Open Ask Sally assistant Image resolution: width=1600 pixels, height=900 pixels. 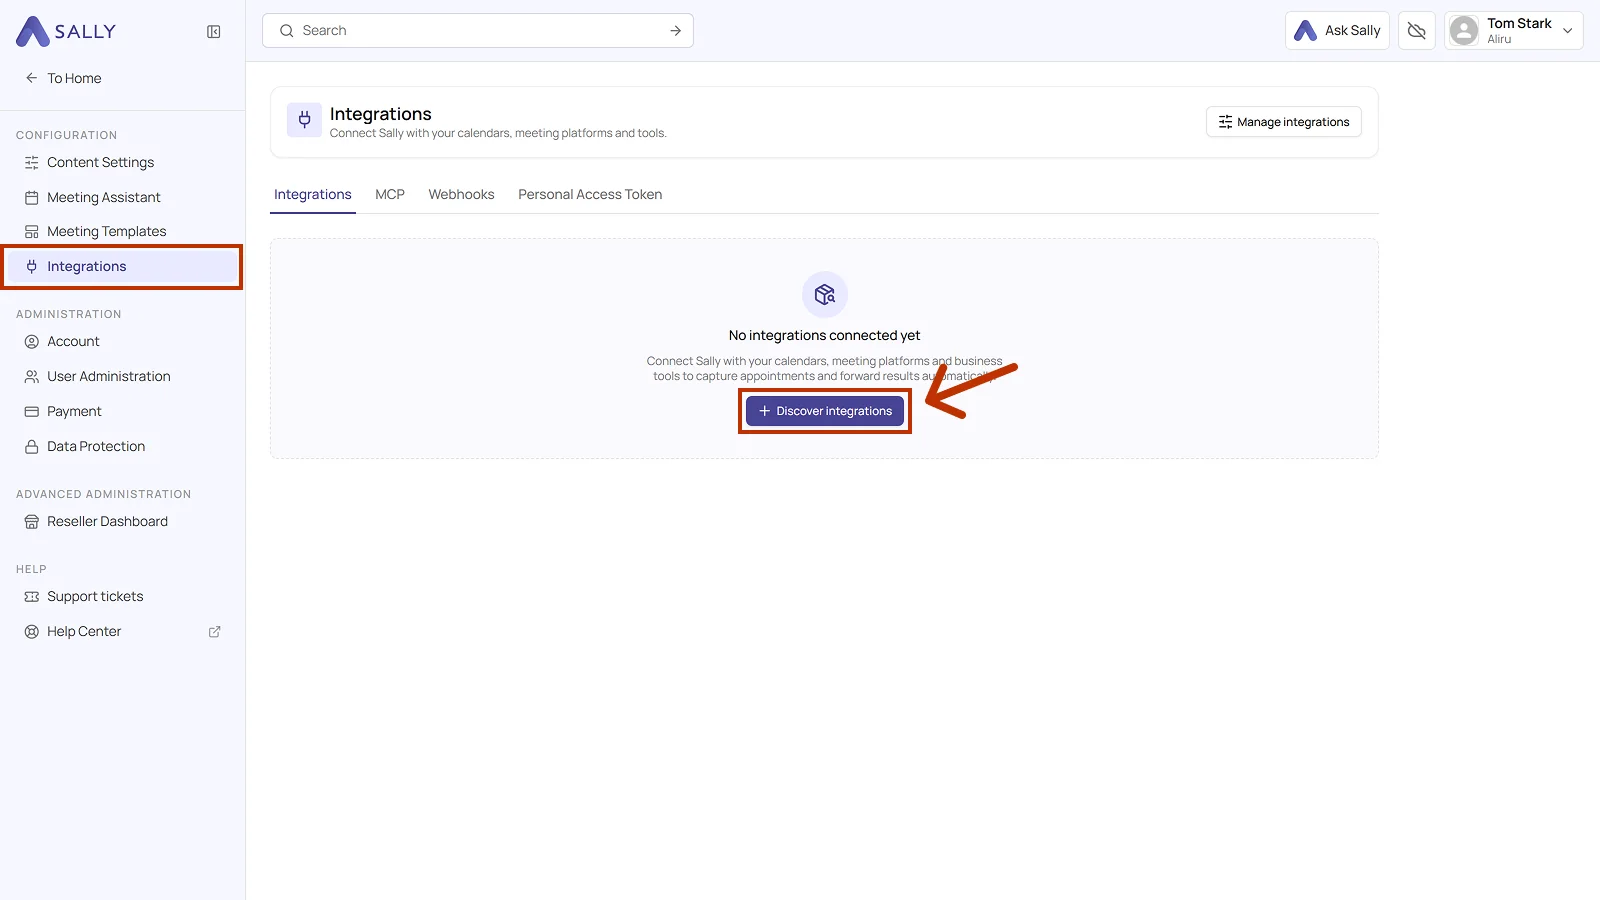tap(1337, 31)
